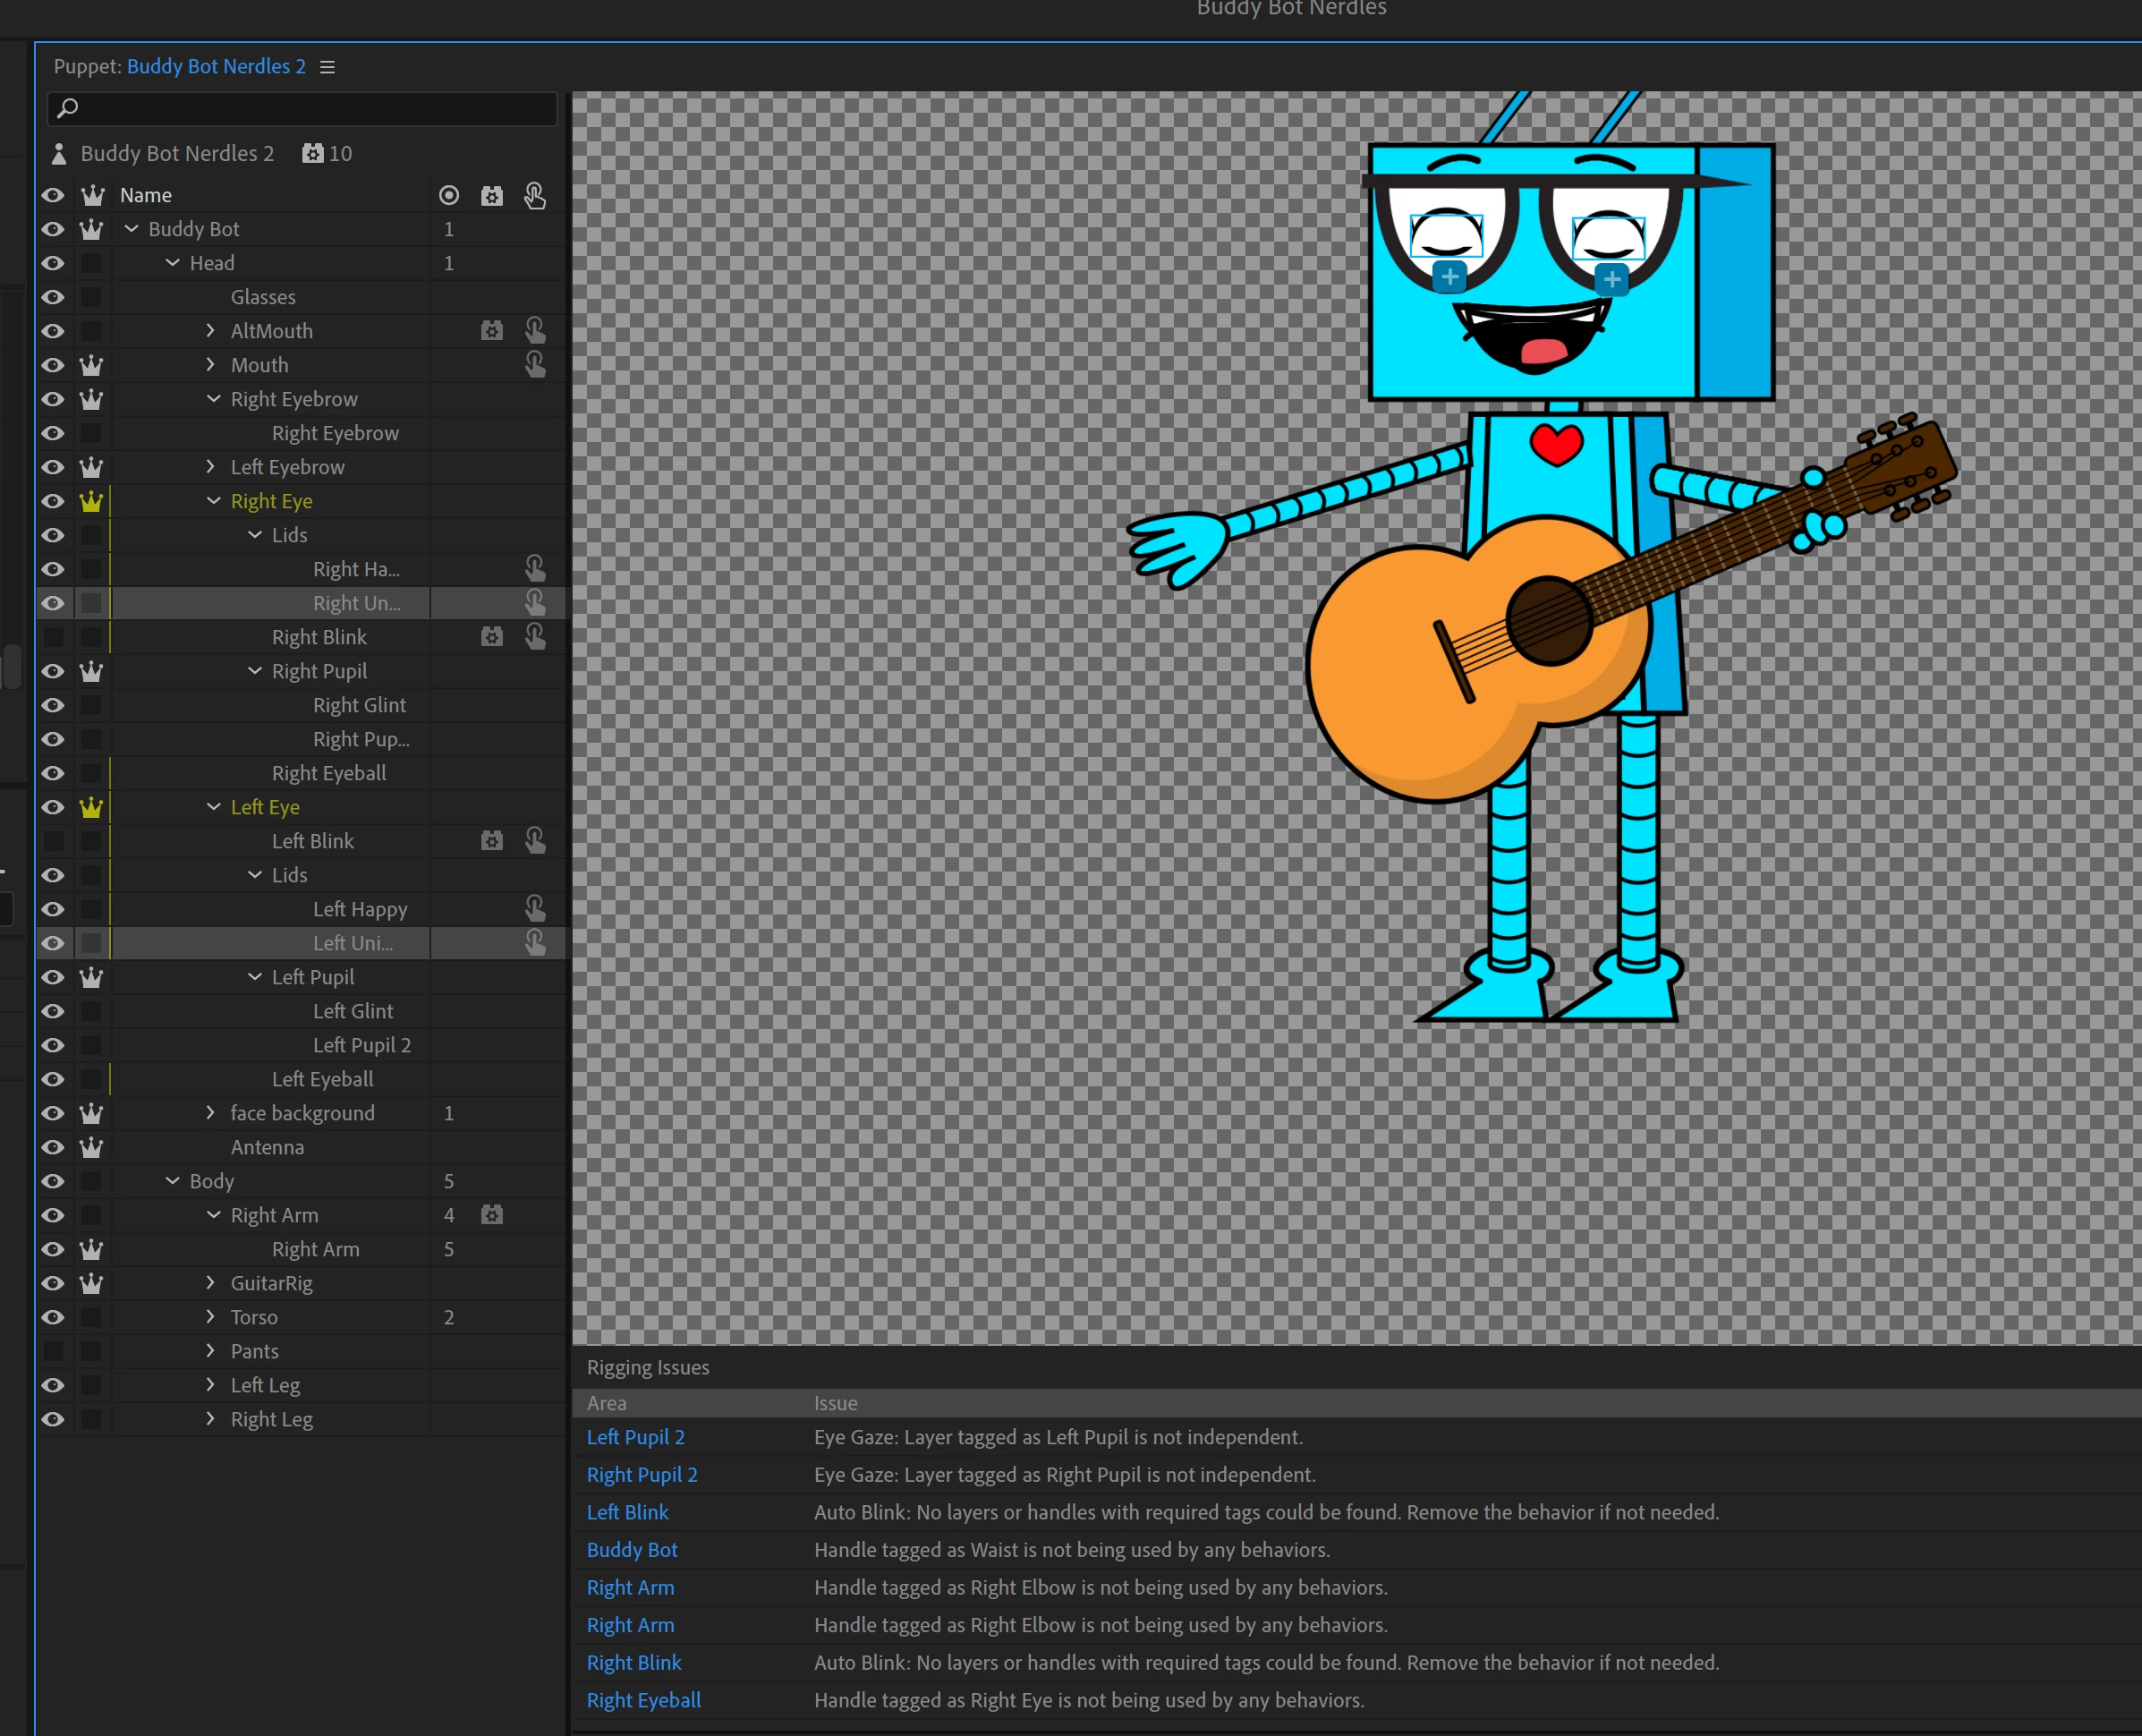Expand the face background group
The image size is (2142, 1736).
(210, 1113)
